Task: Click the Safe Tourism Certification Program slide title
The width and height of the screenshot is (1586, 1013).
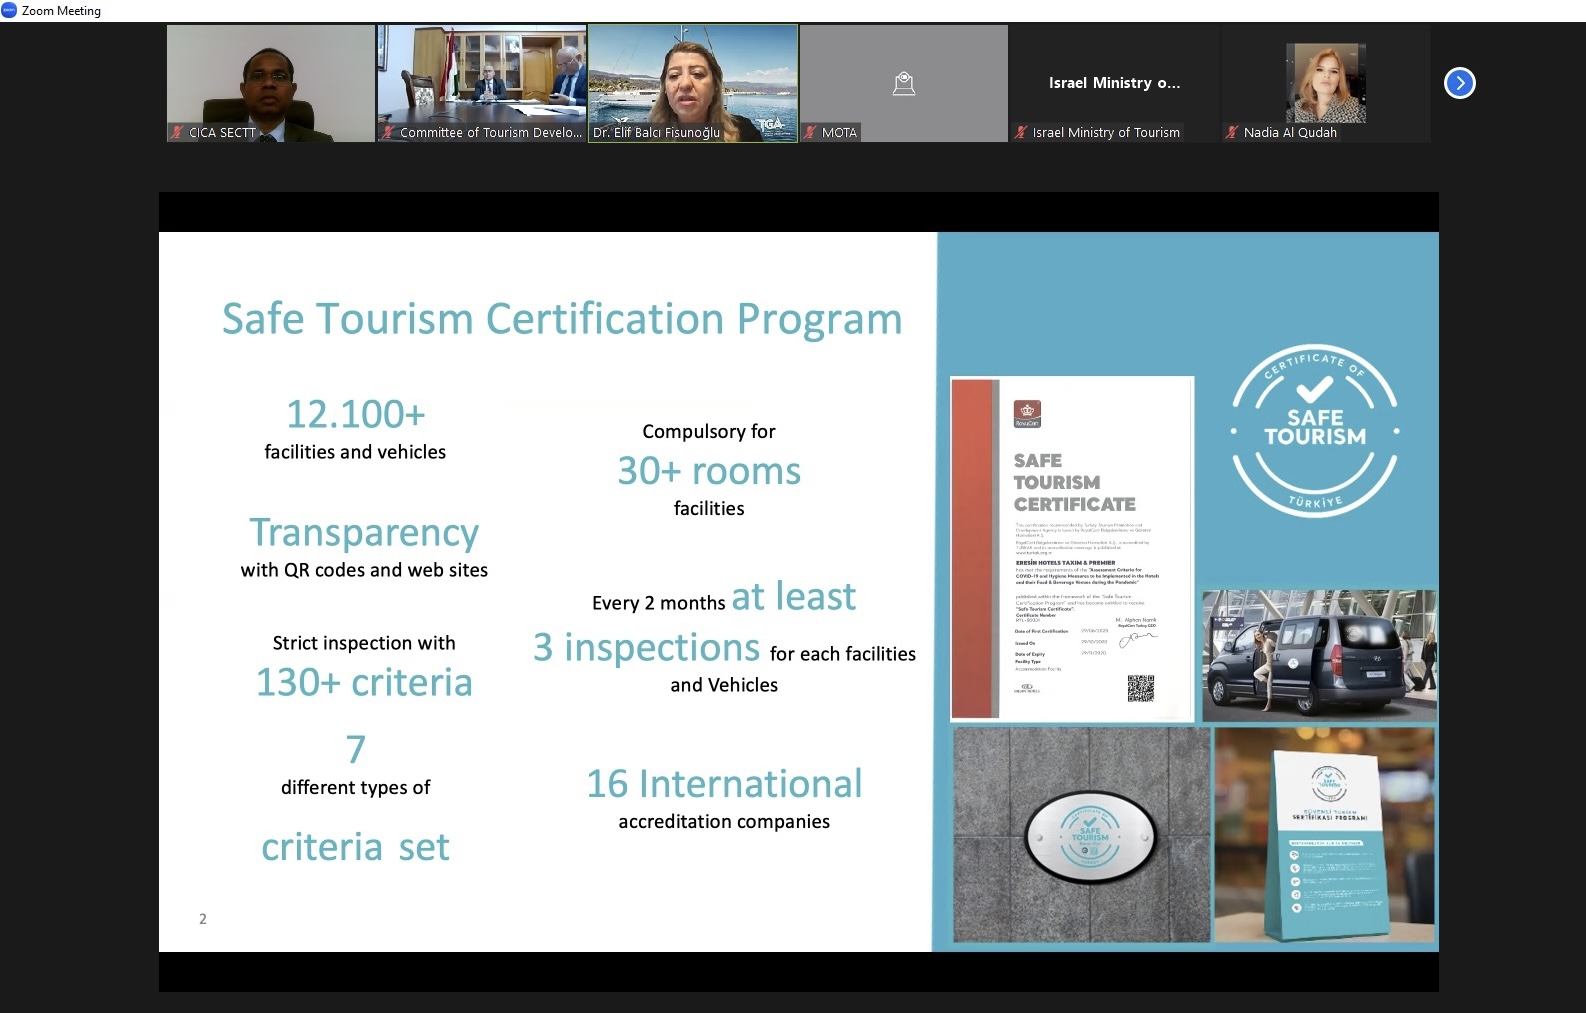Action: [x=561, y=319]
